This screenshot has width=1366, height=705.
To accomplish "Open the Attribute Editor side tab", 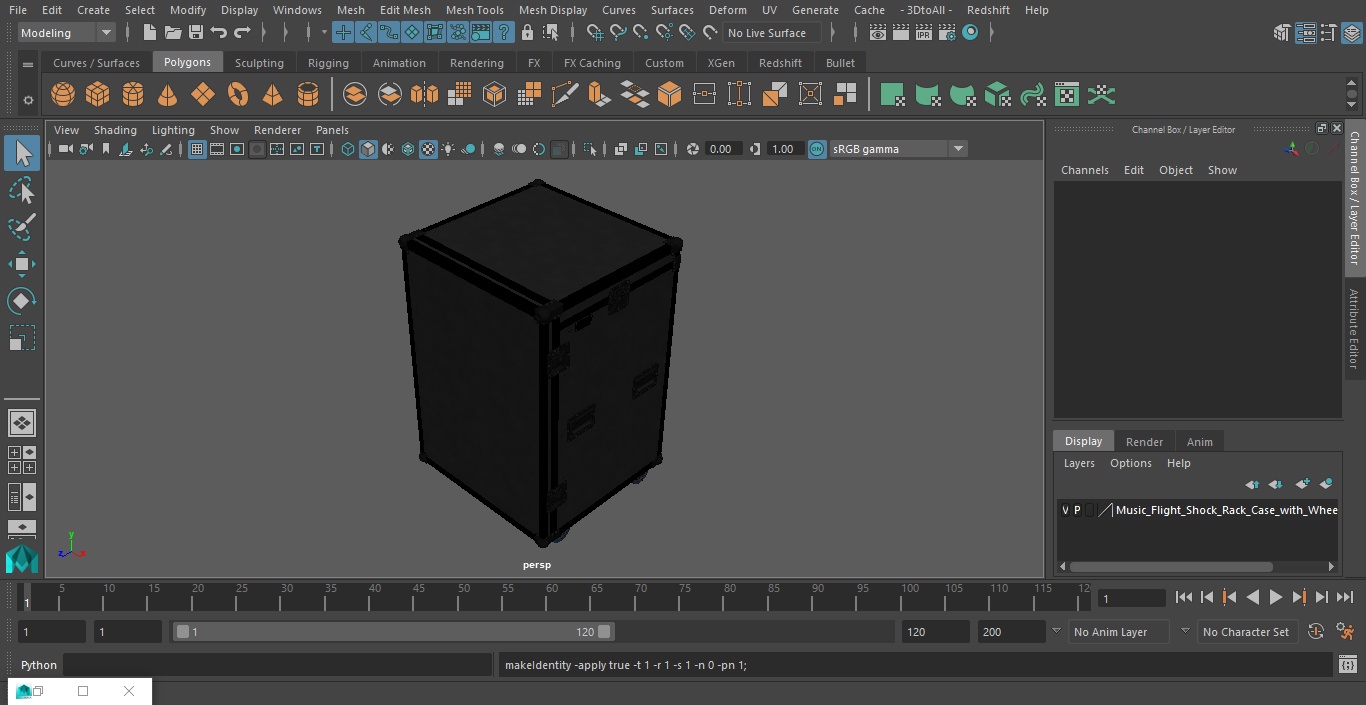I will (x=1354, y=329).
